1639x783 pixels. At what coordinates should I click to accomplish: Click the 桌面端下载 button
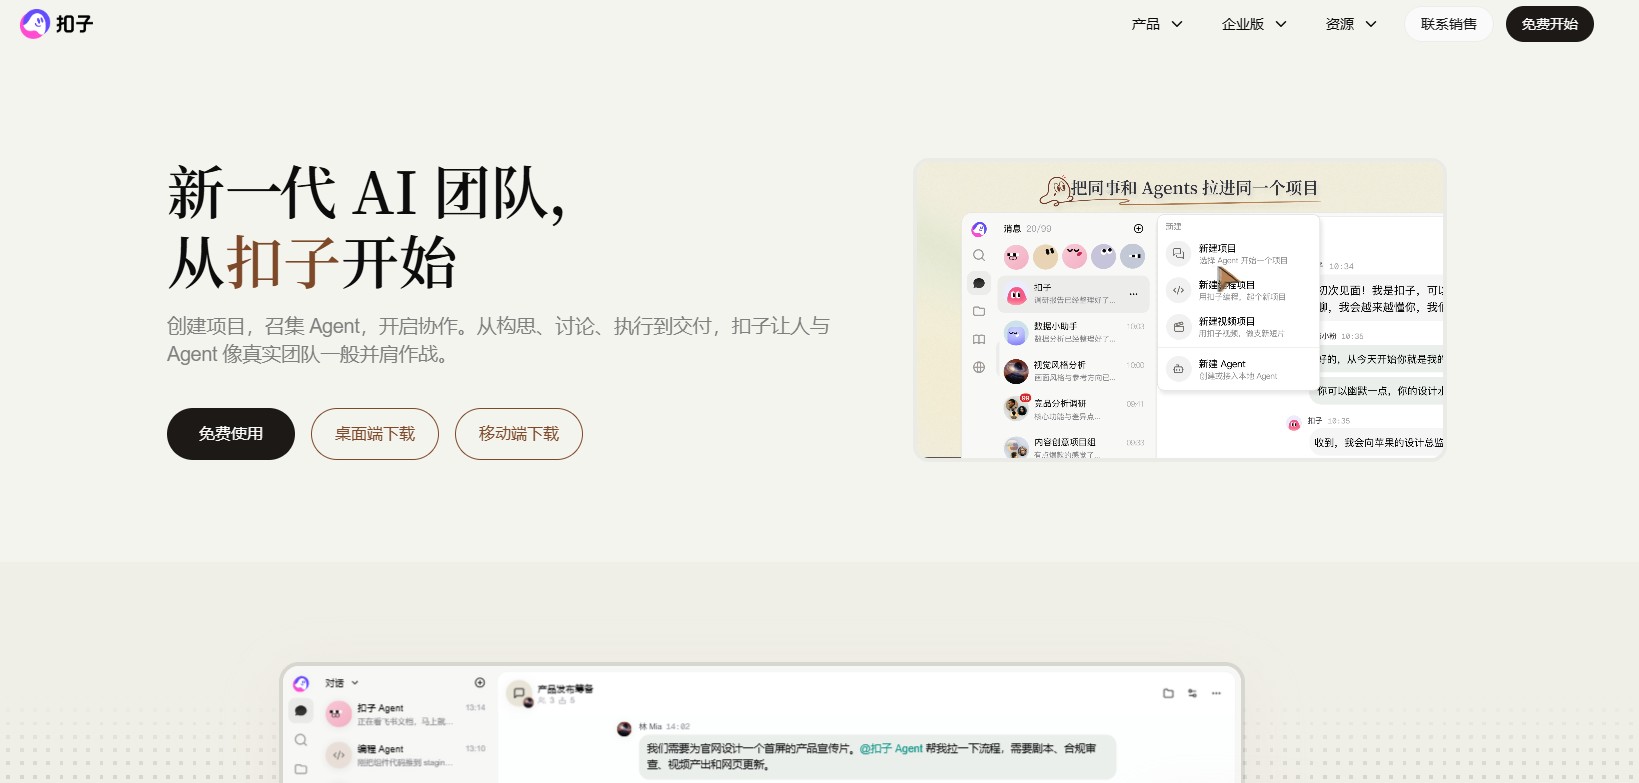(x=375, y=434)
